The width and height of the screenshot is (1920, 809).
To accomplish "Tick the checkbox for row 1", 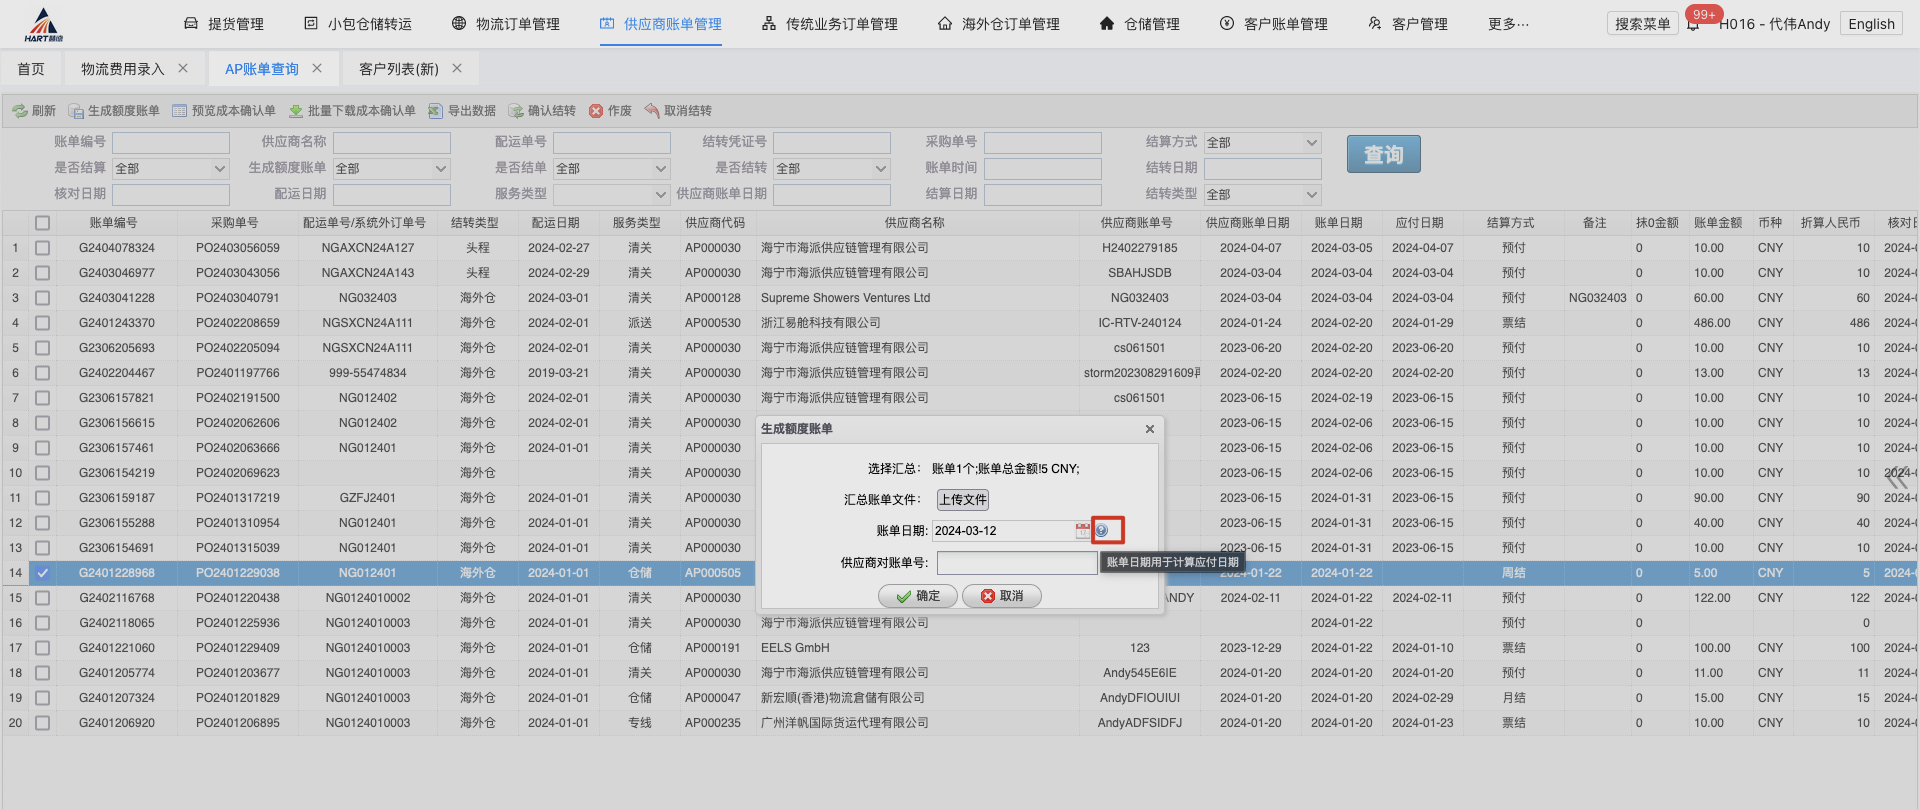I will (x=42, y=248).
